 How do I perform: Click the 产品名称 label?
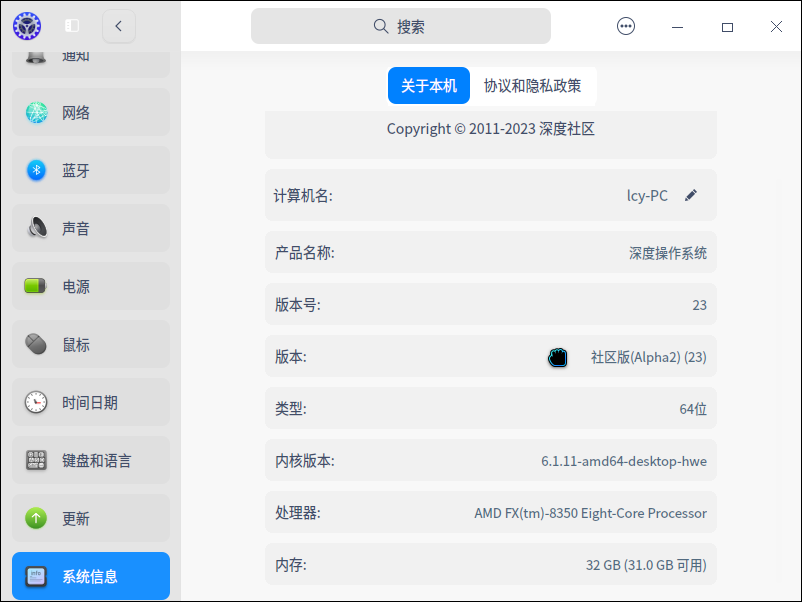pyautogui.click(x=304, y=253)
